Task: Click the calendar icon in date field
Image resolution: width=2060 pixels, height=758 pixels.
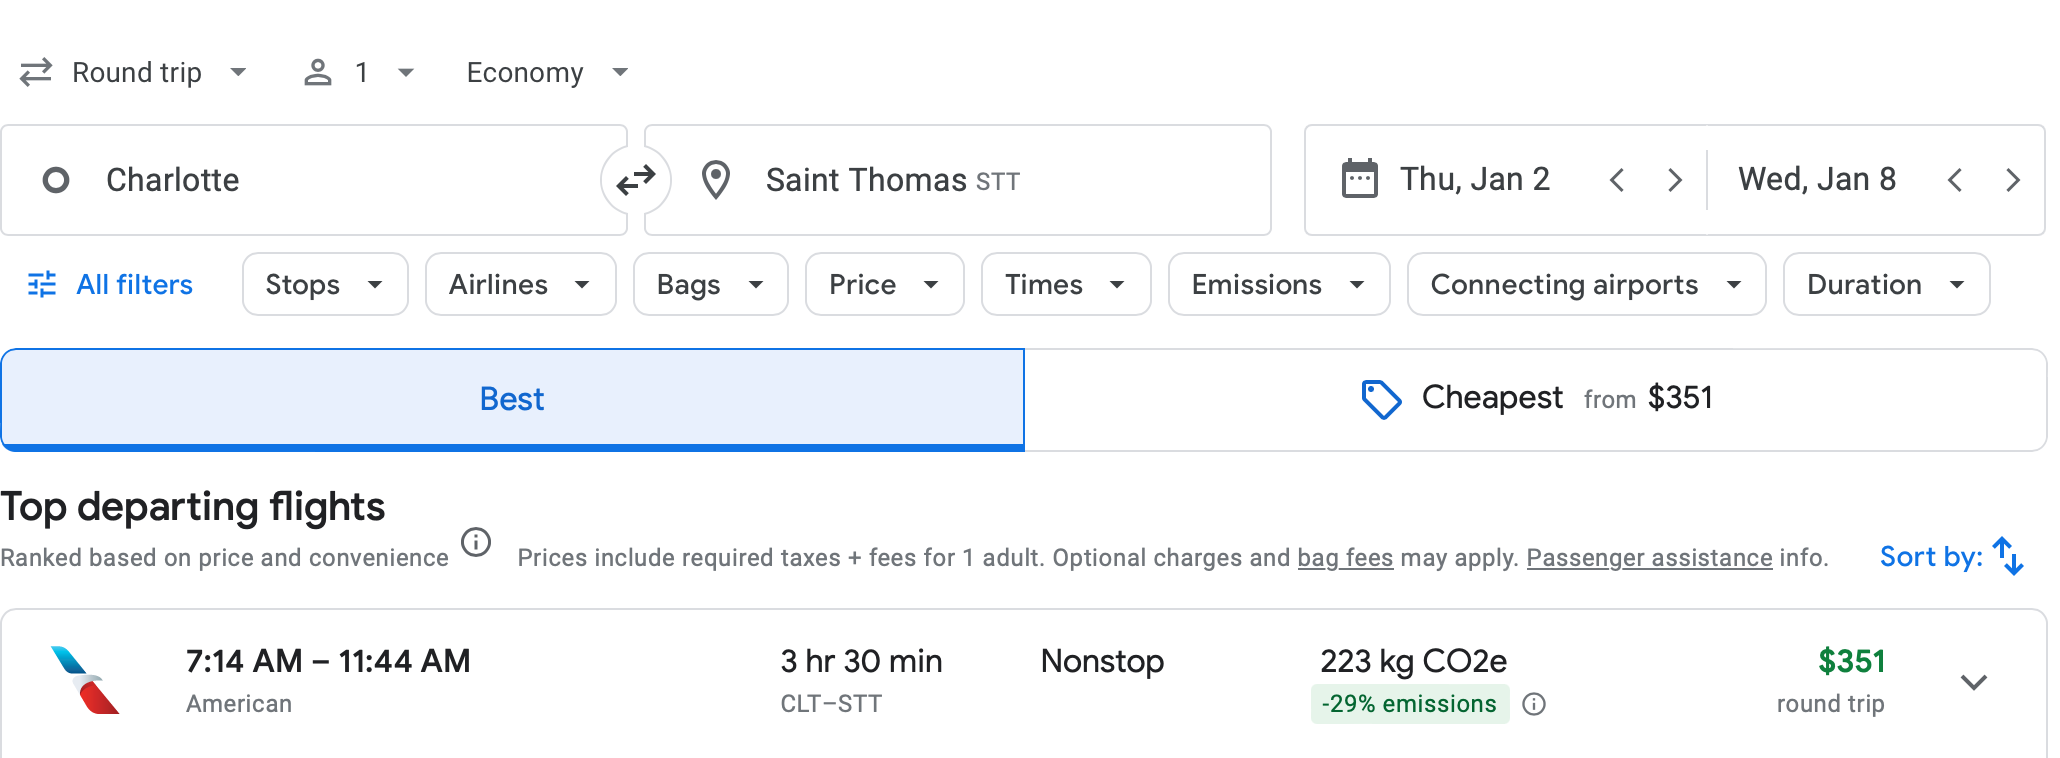Action: tap(1359, 180)
